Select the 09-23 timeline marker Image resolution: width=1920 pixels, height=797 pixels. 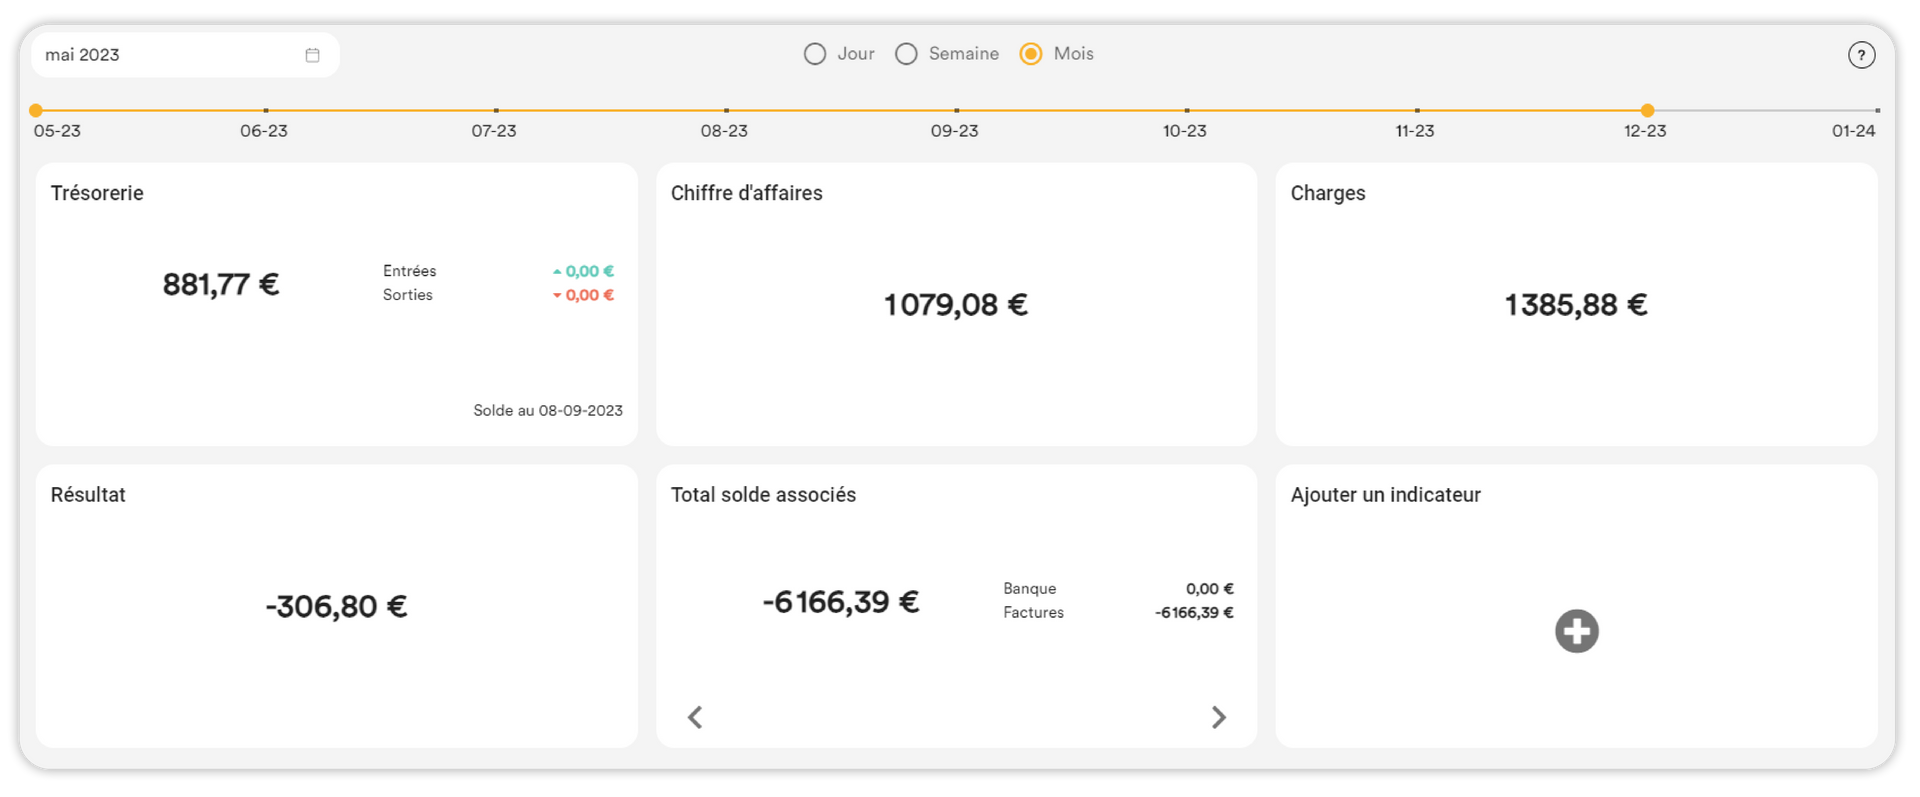(956, 111)
